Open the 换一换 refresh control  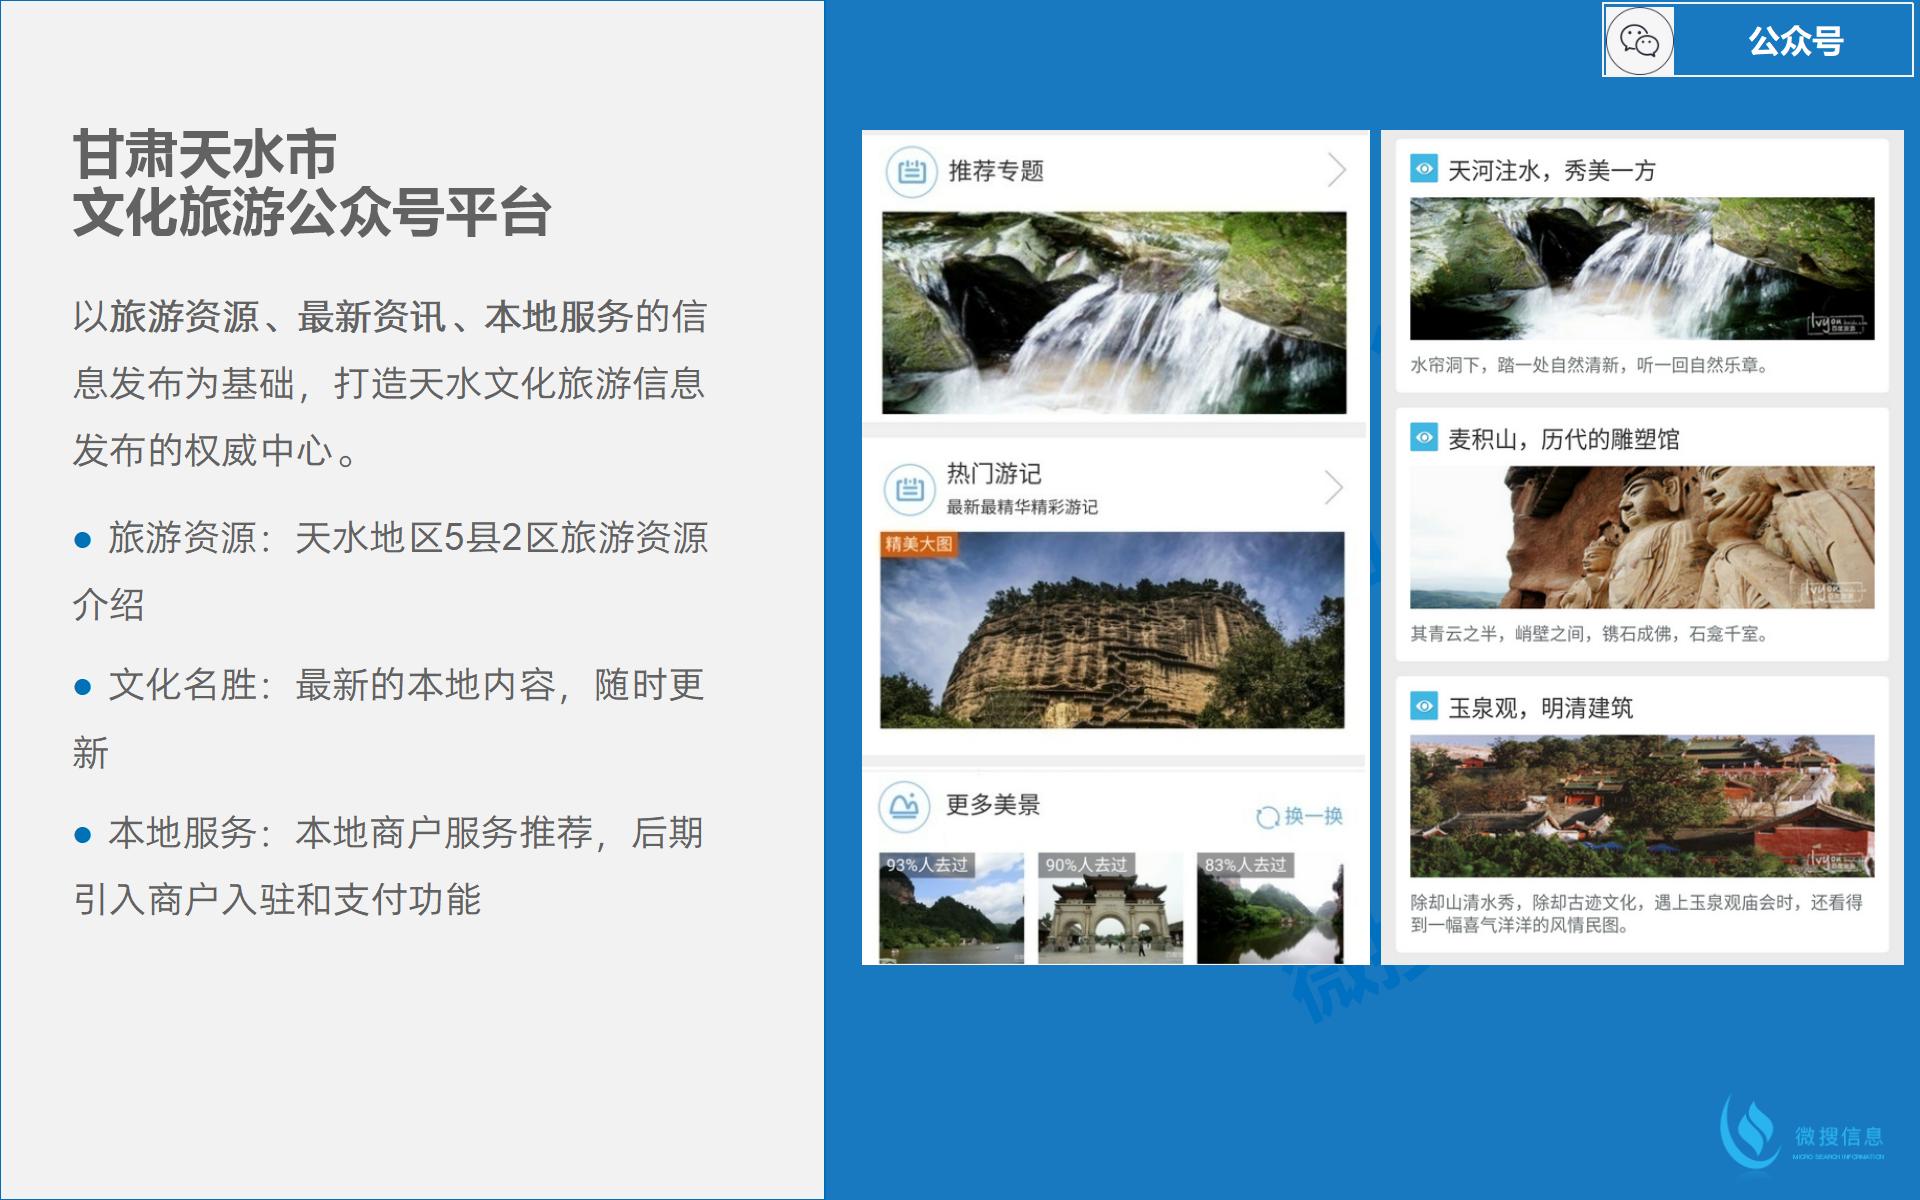click(x=1300, y=814)
